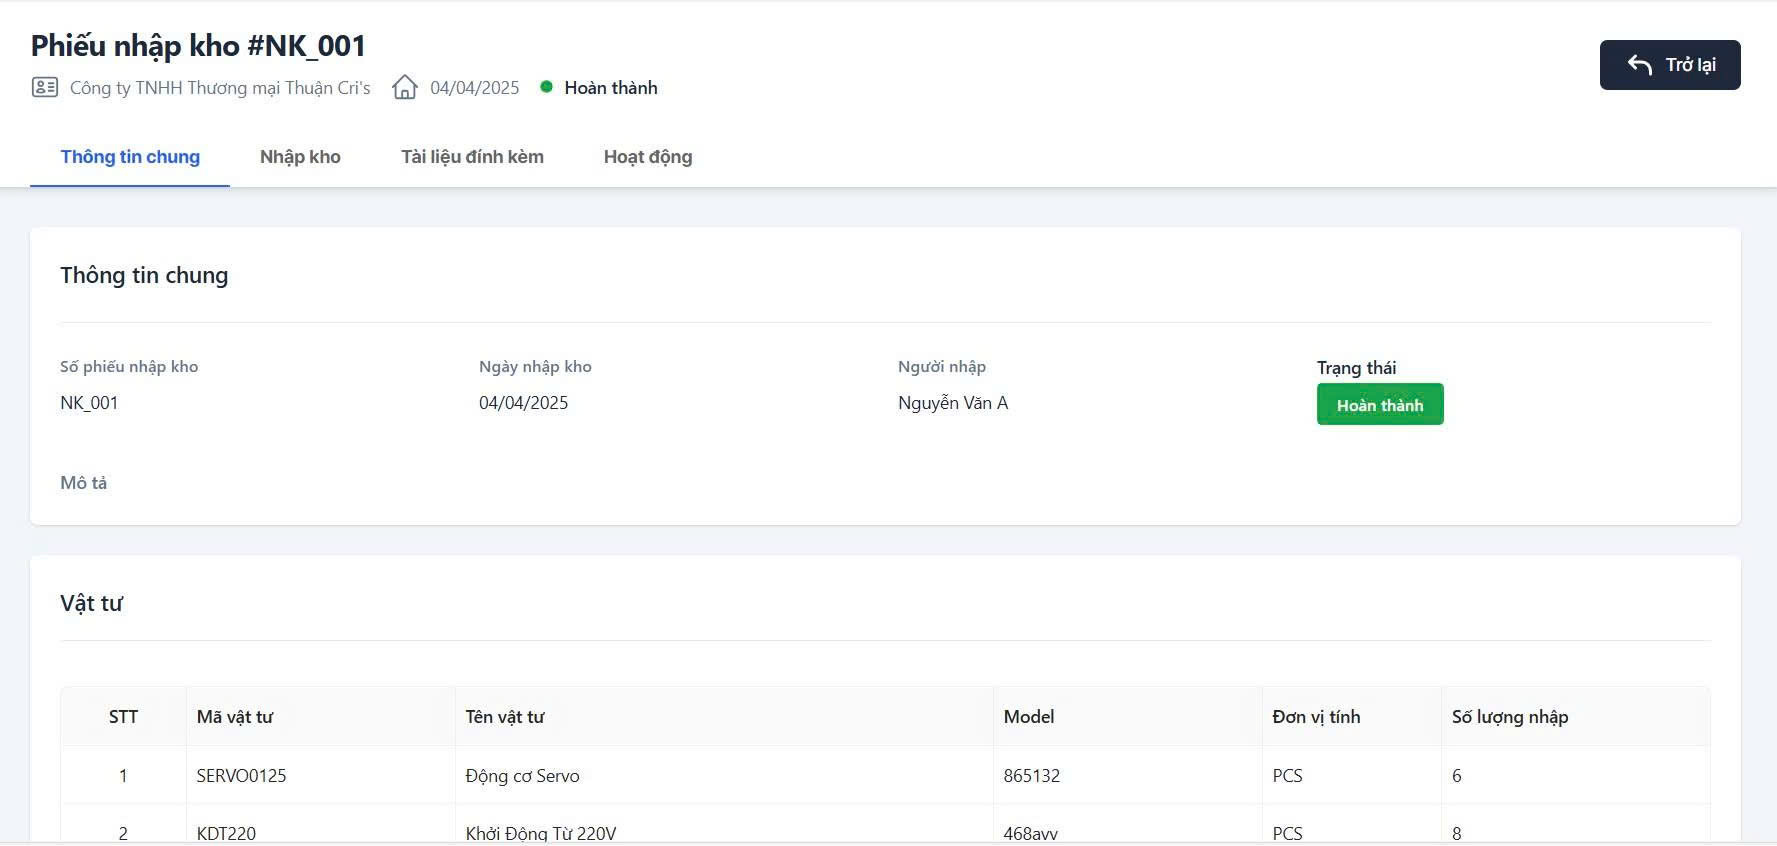Click the Số lượng nhập column header
This screenshot has height=846, width=1777.
click(x=1510, y=717)
